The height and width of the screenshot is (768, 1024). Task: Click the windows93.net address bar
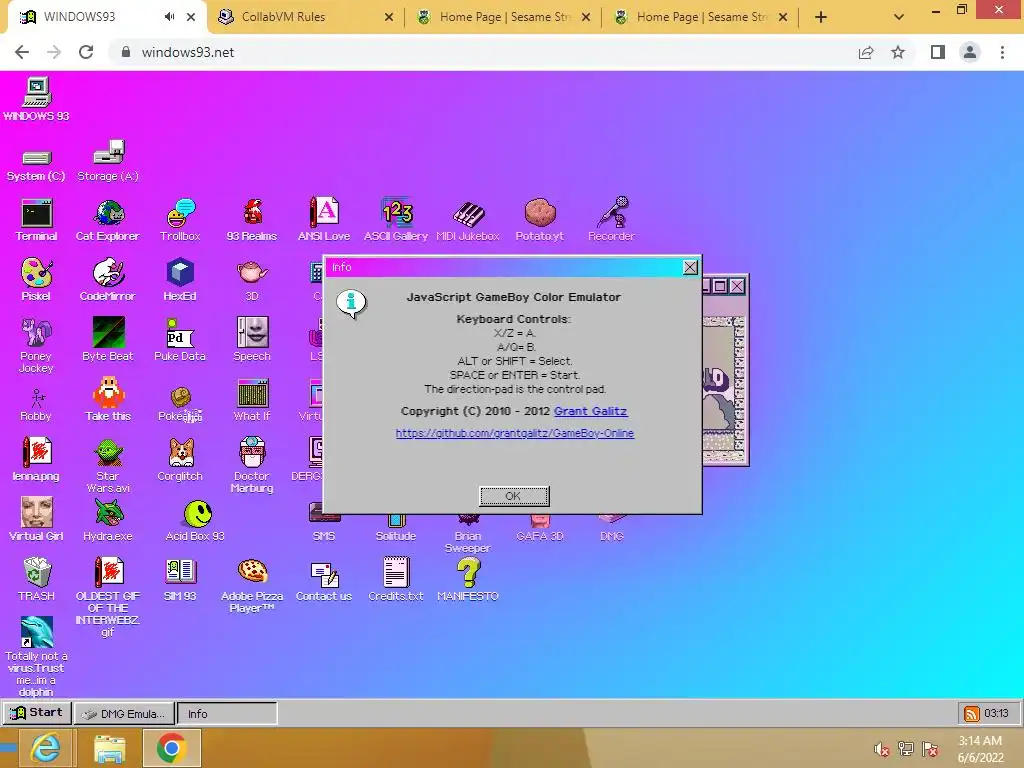point(483,52)
